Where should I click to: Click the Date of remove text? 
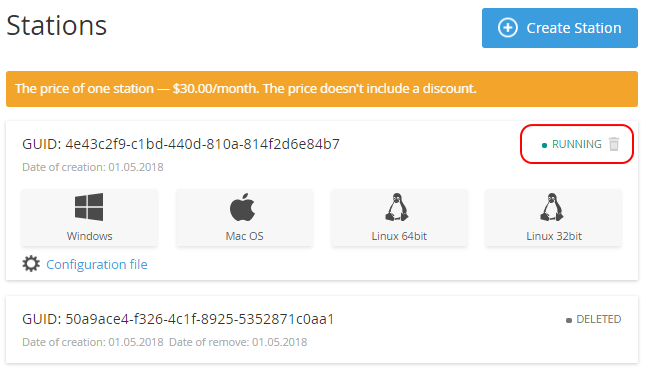tap(238, 342)
